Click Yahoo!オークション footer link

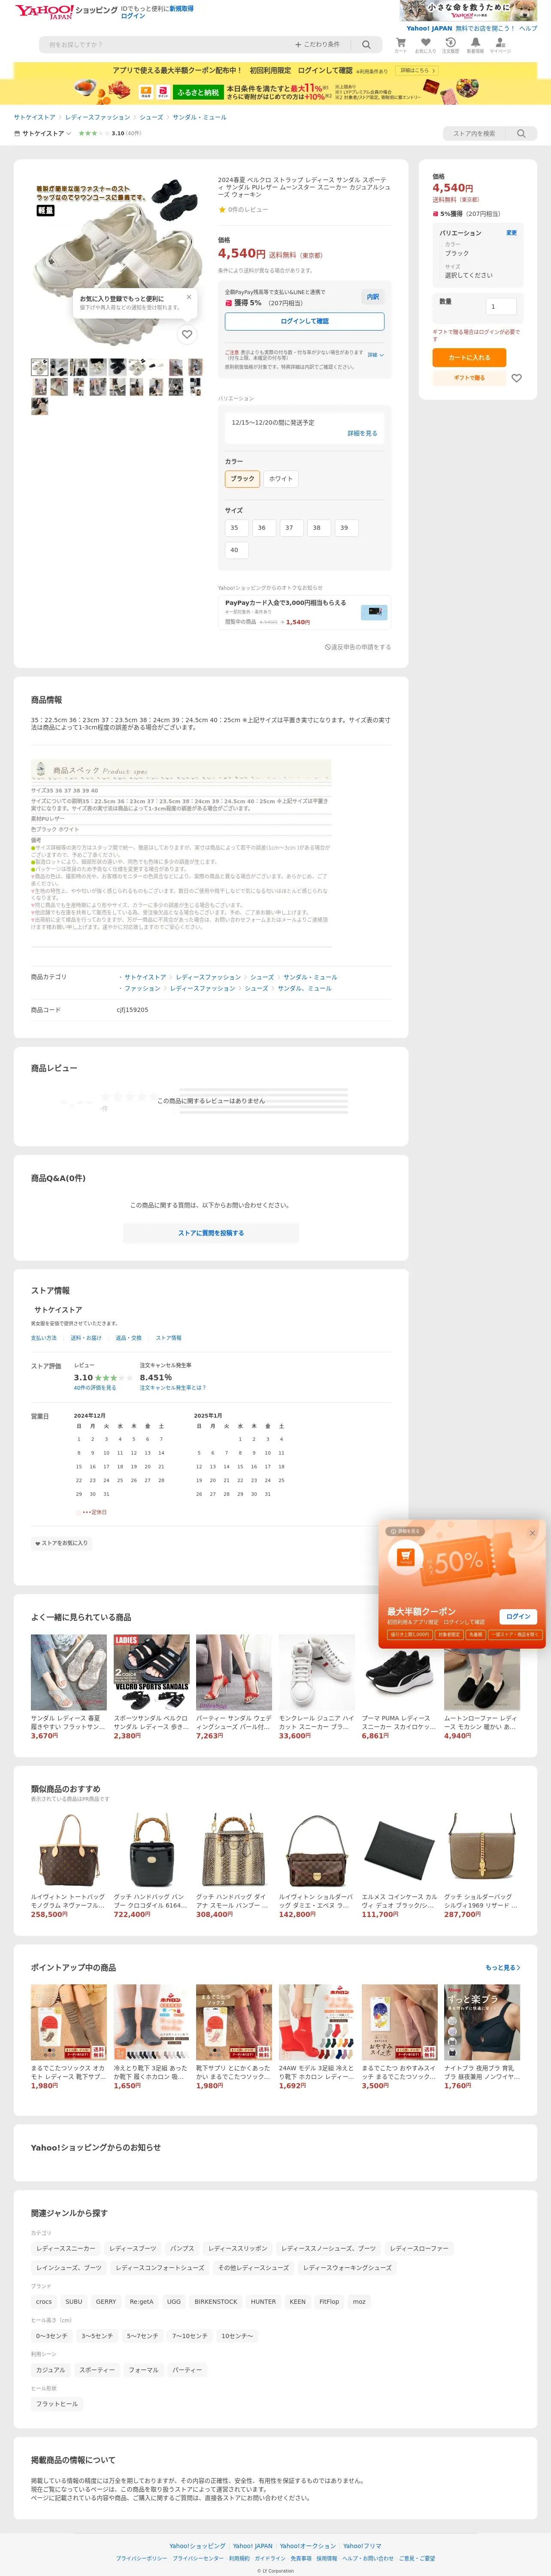point(308,2545)
